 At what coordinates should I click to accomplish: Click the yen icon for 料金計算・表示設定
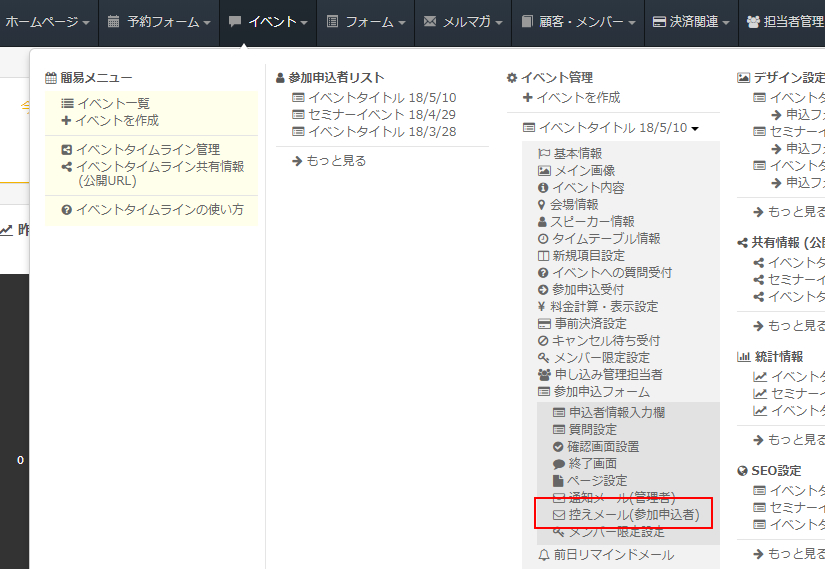(543, 307)
